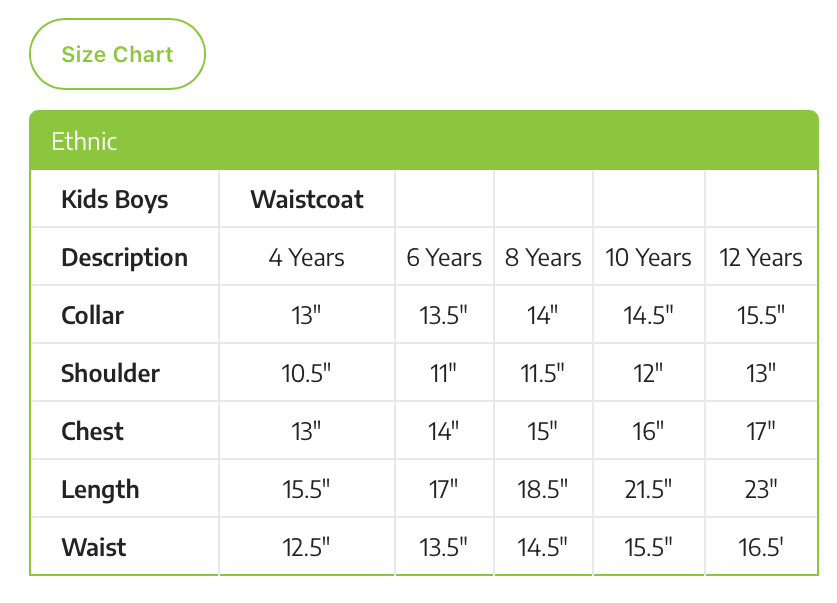The height and width of the screenshot is (603, 837).
Task: Click the Description row label
Action: 124,257
